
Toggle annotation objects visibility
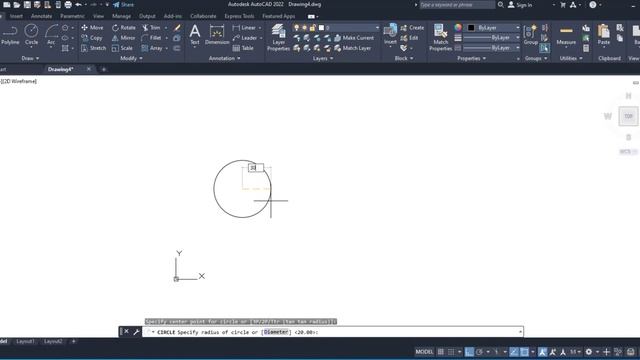coord(542,351)
